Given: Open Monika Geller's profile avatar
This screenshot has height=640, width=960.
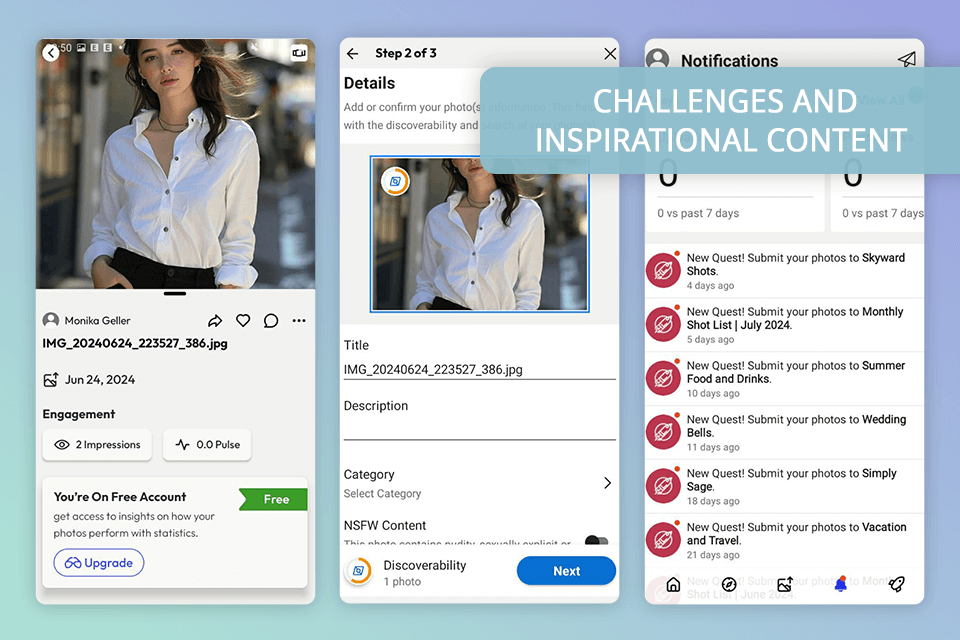Looking at the screenshot, I should pos(51,320).
